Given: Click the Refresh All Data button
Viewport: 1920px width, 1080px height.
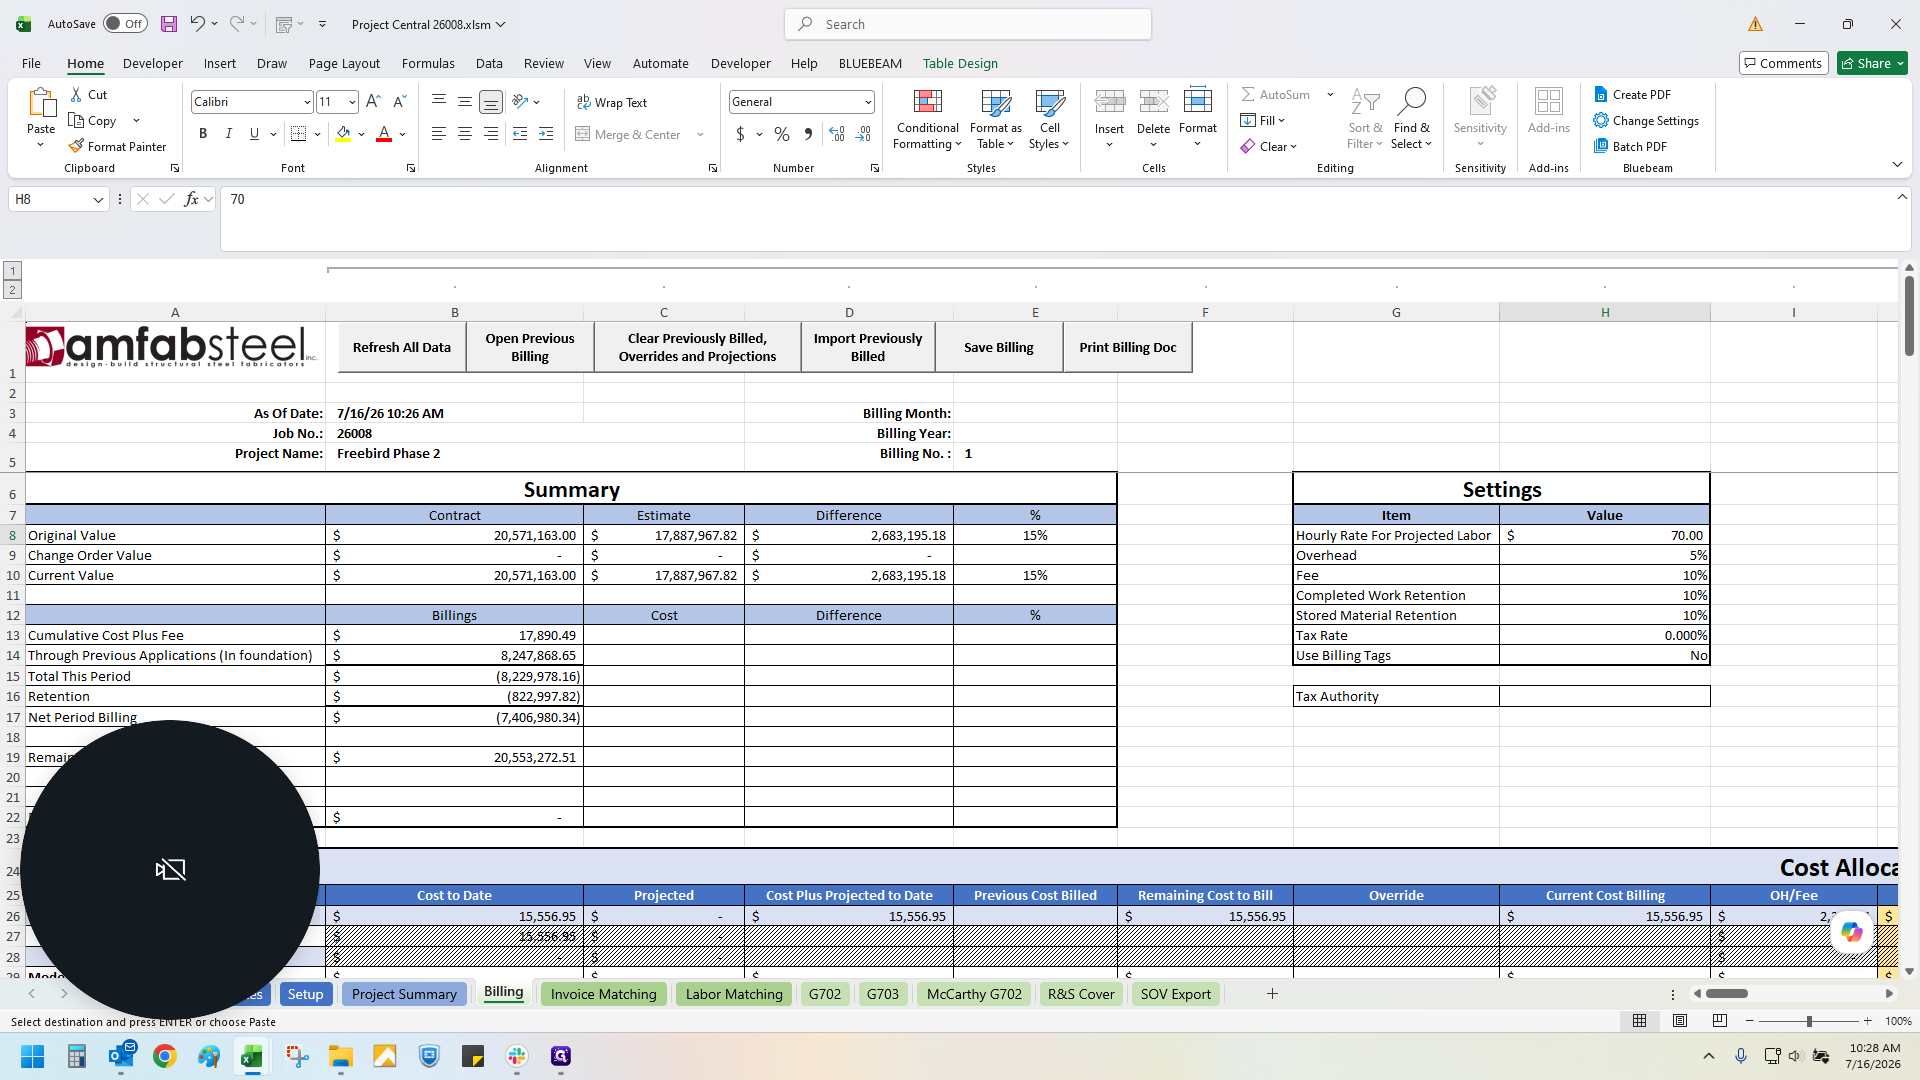Looking at the screenshot, I should click(x=402, y=347).
